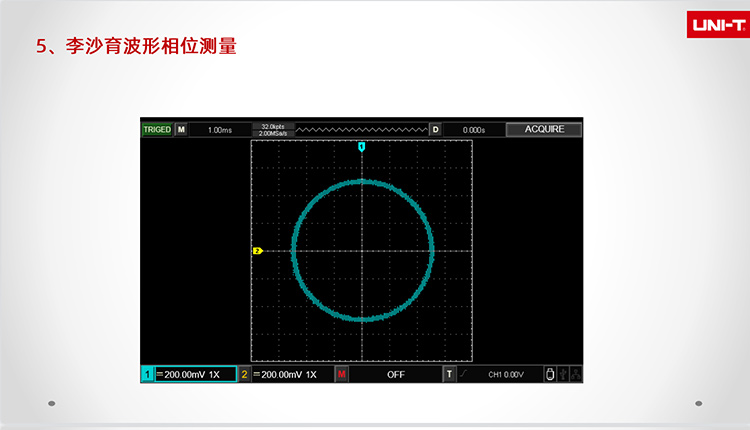Toggle the math OFF state field
Screen dimensions: 750x430
click(396, 374)
